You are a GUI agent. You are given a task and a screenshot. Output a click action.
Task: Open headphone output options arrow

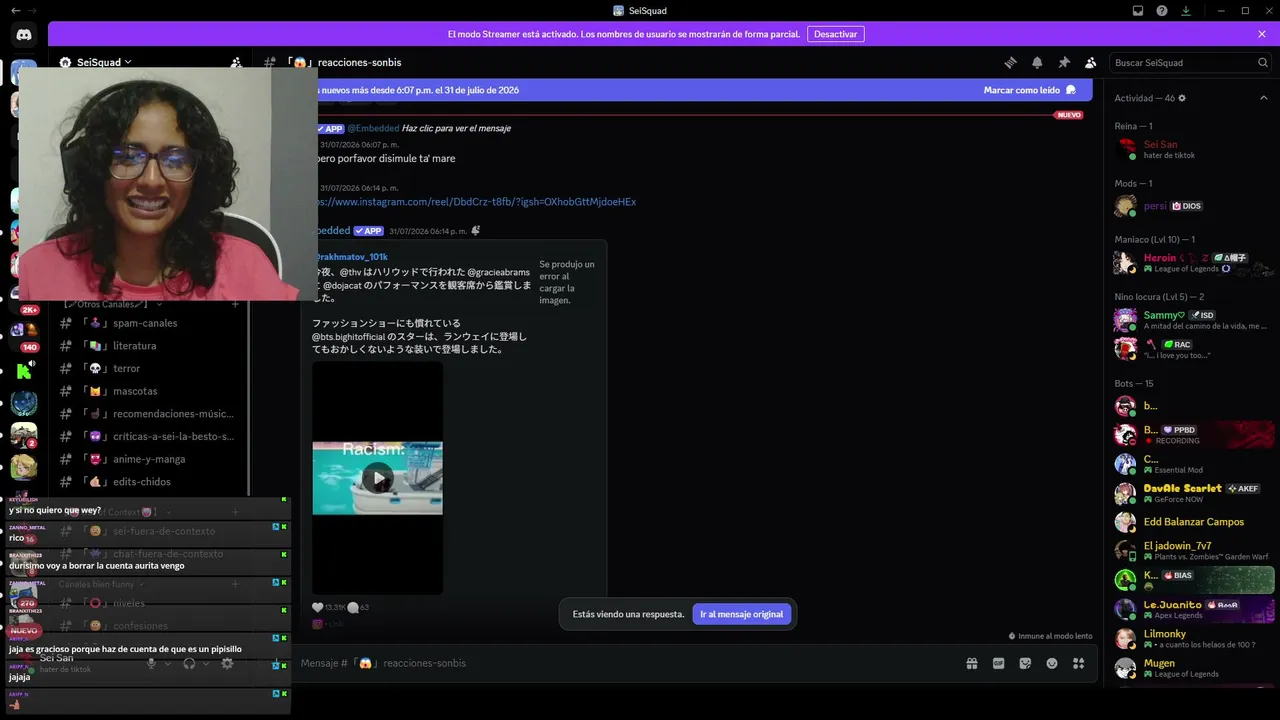pos(205,663)
